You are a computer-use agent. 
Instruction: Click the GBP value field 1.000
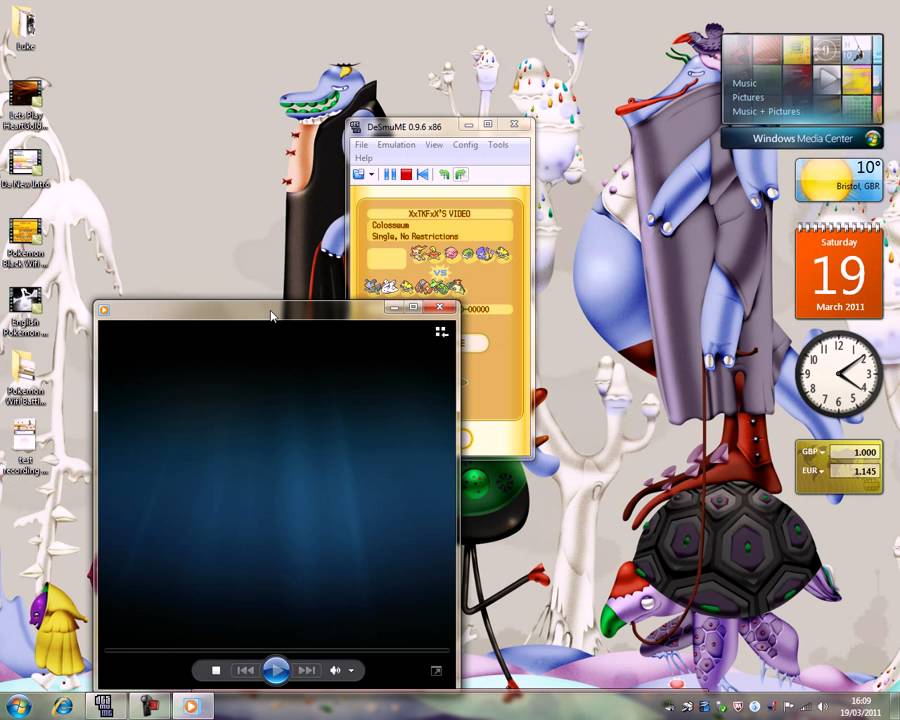854,452
